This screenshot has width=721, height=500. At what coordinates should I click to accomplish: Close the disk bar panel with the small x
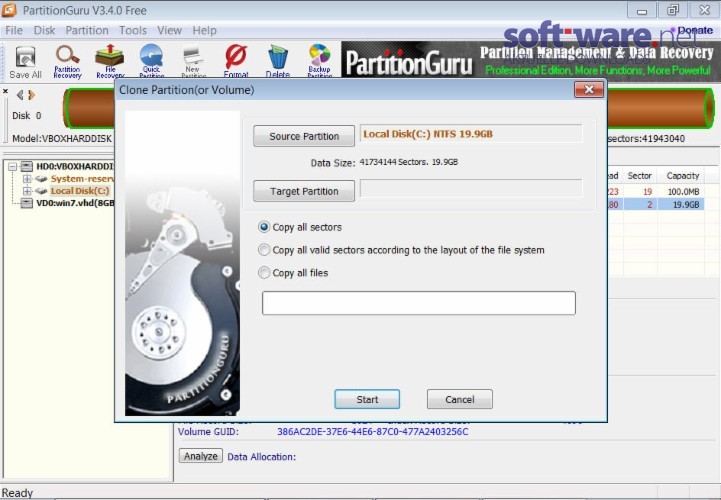pyautogui.click(x=5, y=91)
